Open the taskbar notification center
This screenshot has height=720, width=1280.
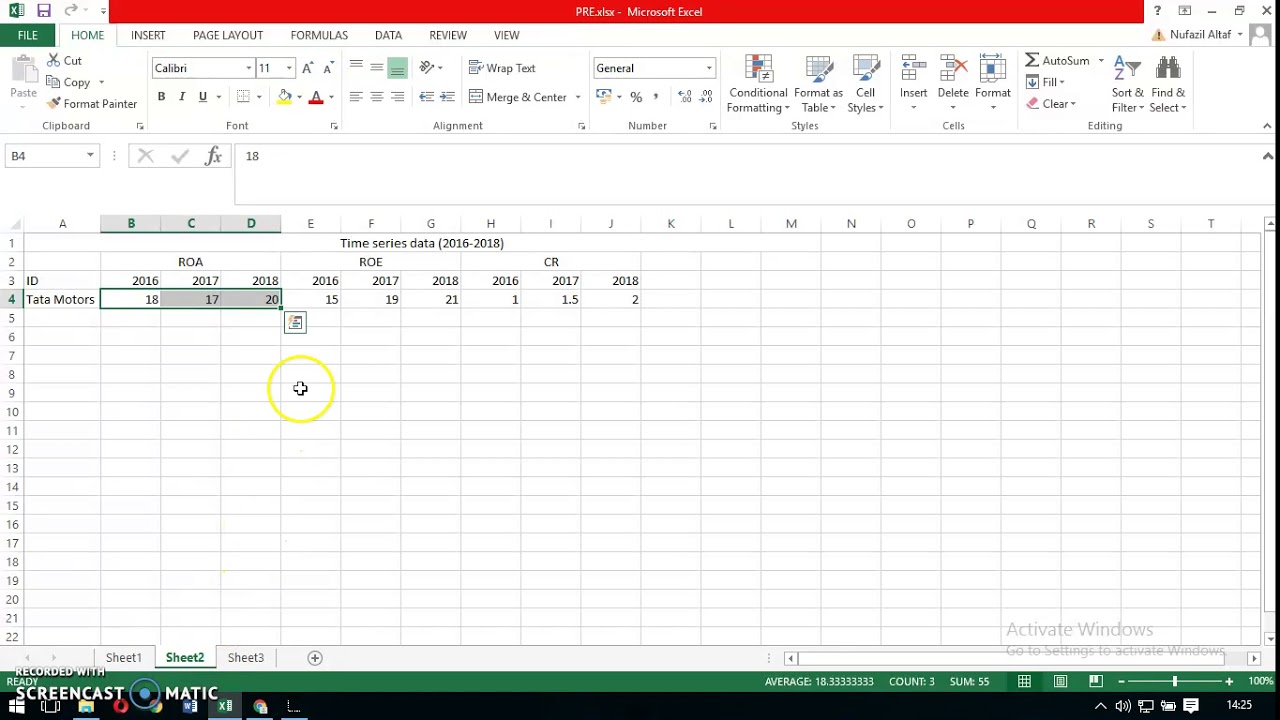click(x=1190, y=706)
